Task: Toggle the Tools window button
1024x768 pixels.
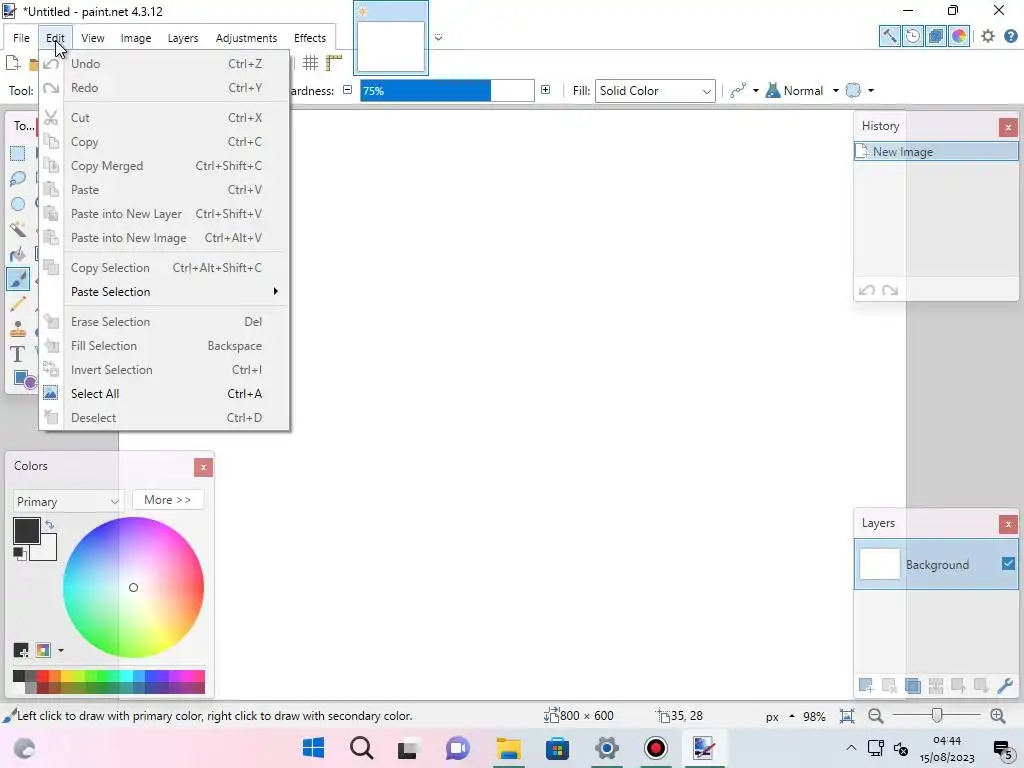Action: click(889, 37)
